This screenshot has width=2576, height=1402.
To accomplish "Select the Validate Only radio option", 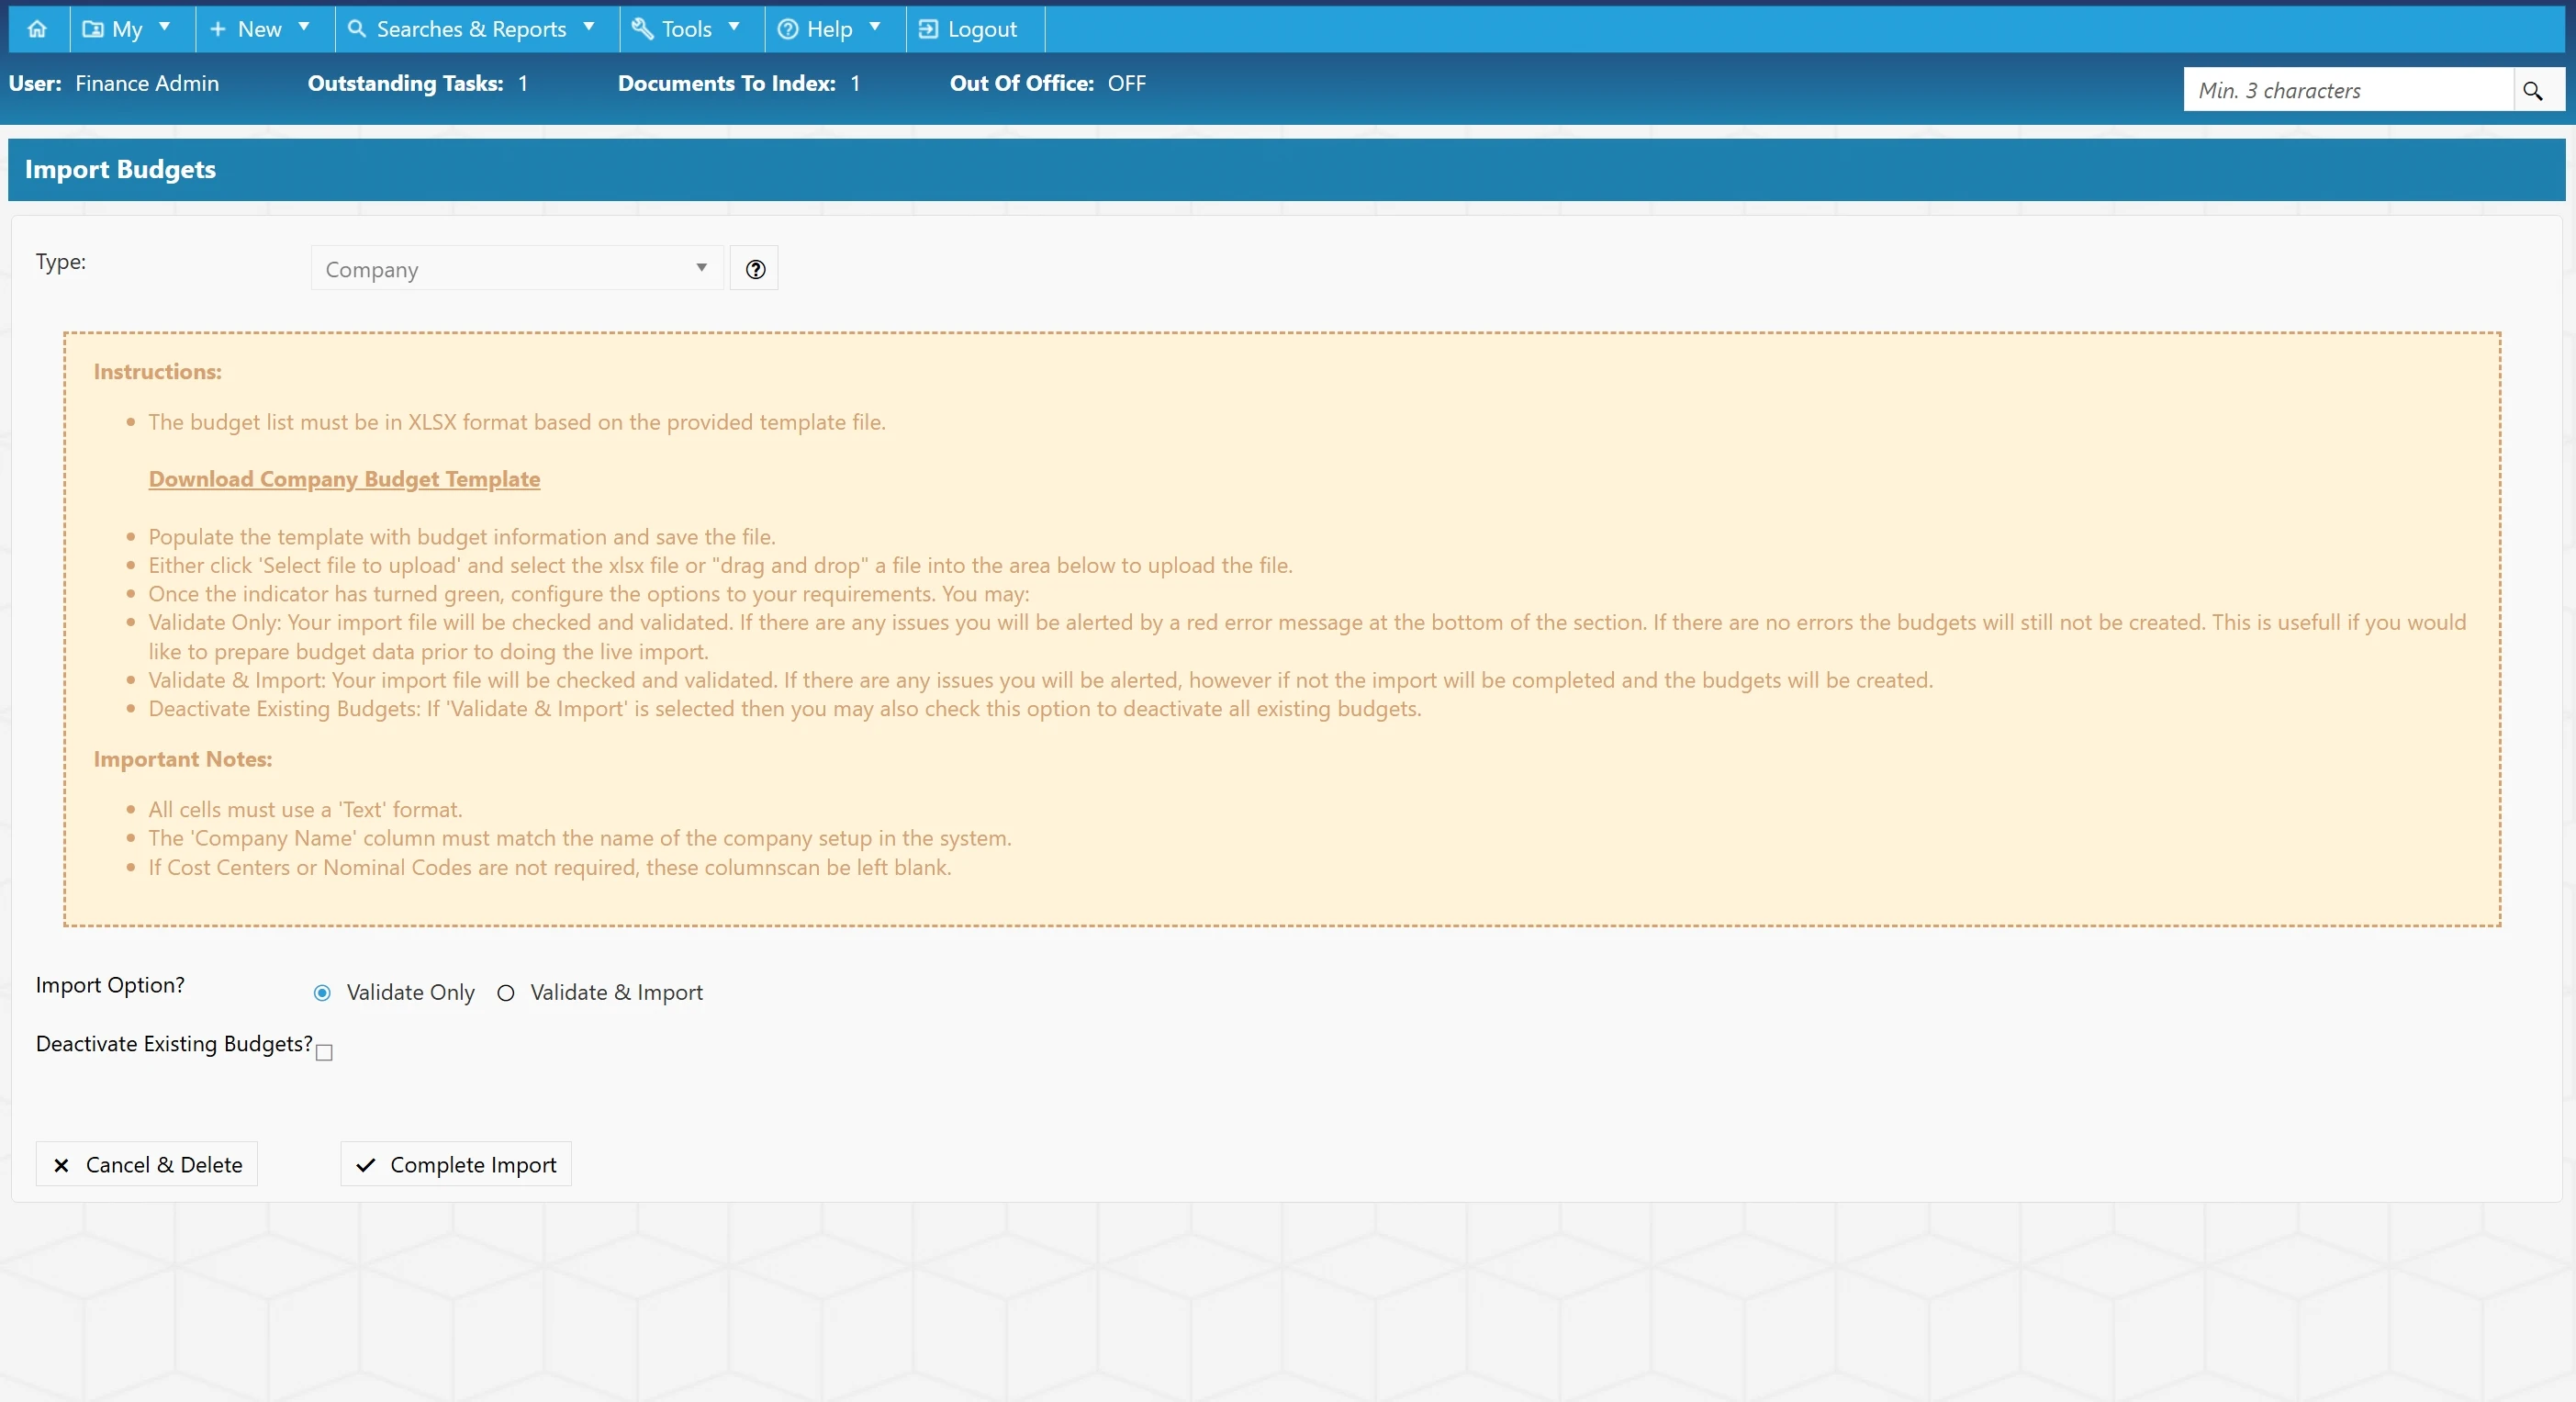I will (322, 993).
